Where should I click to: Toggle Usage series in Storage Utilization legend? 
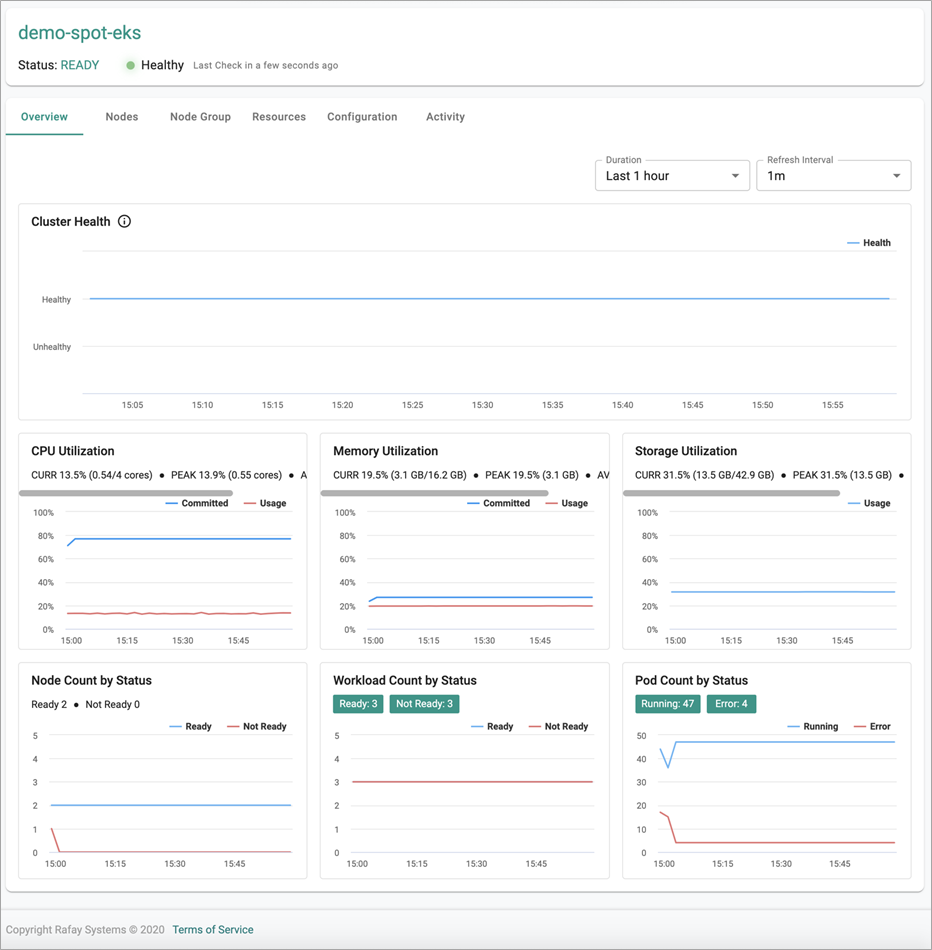click(x=869, y=503)
